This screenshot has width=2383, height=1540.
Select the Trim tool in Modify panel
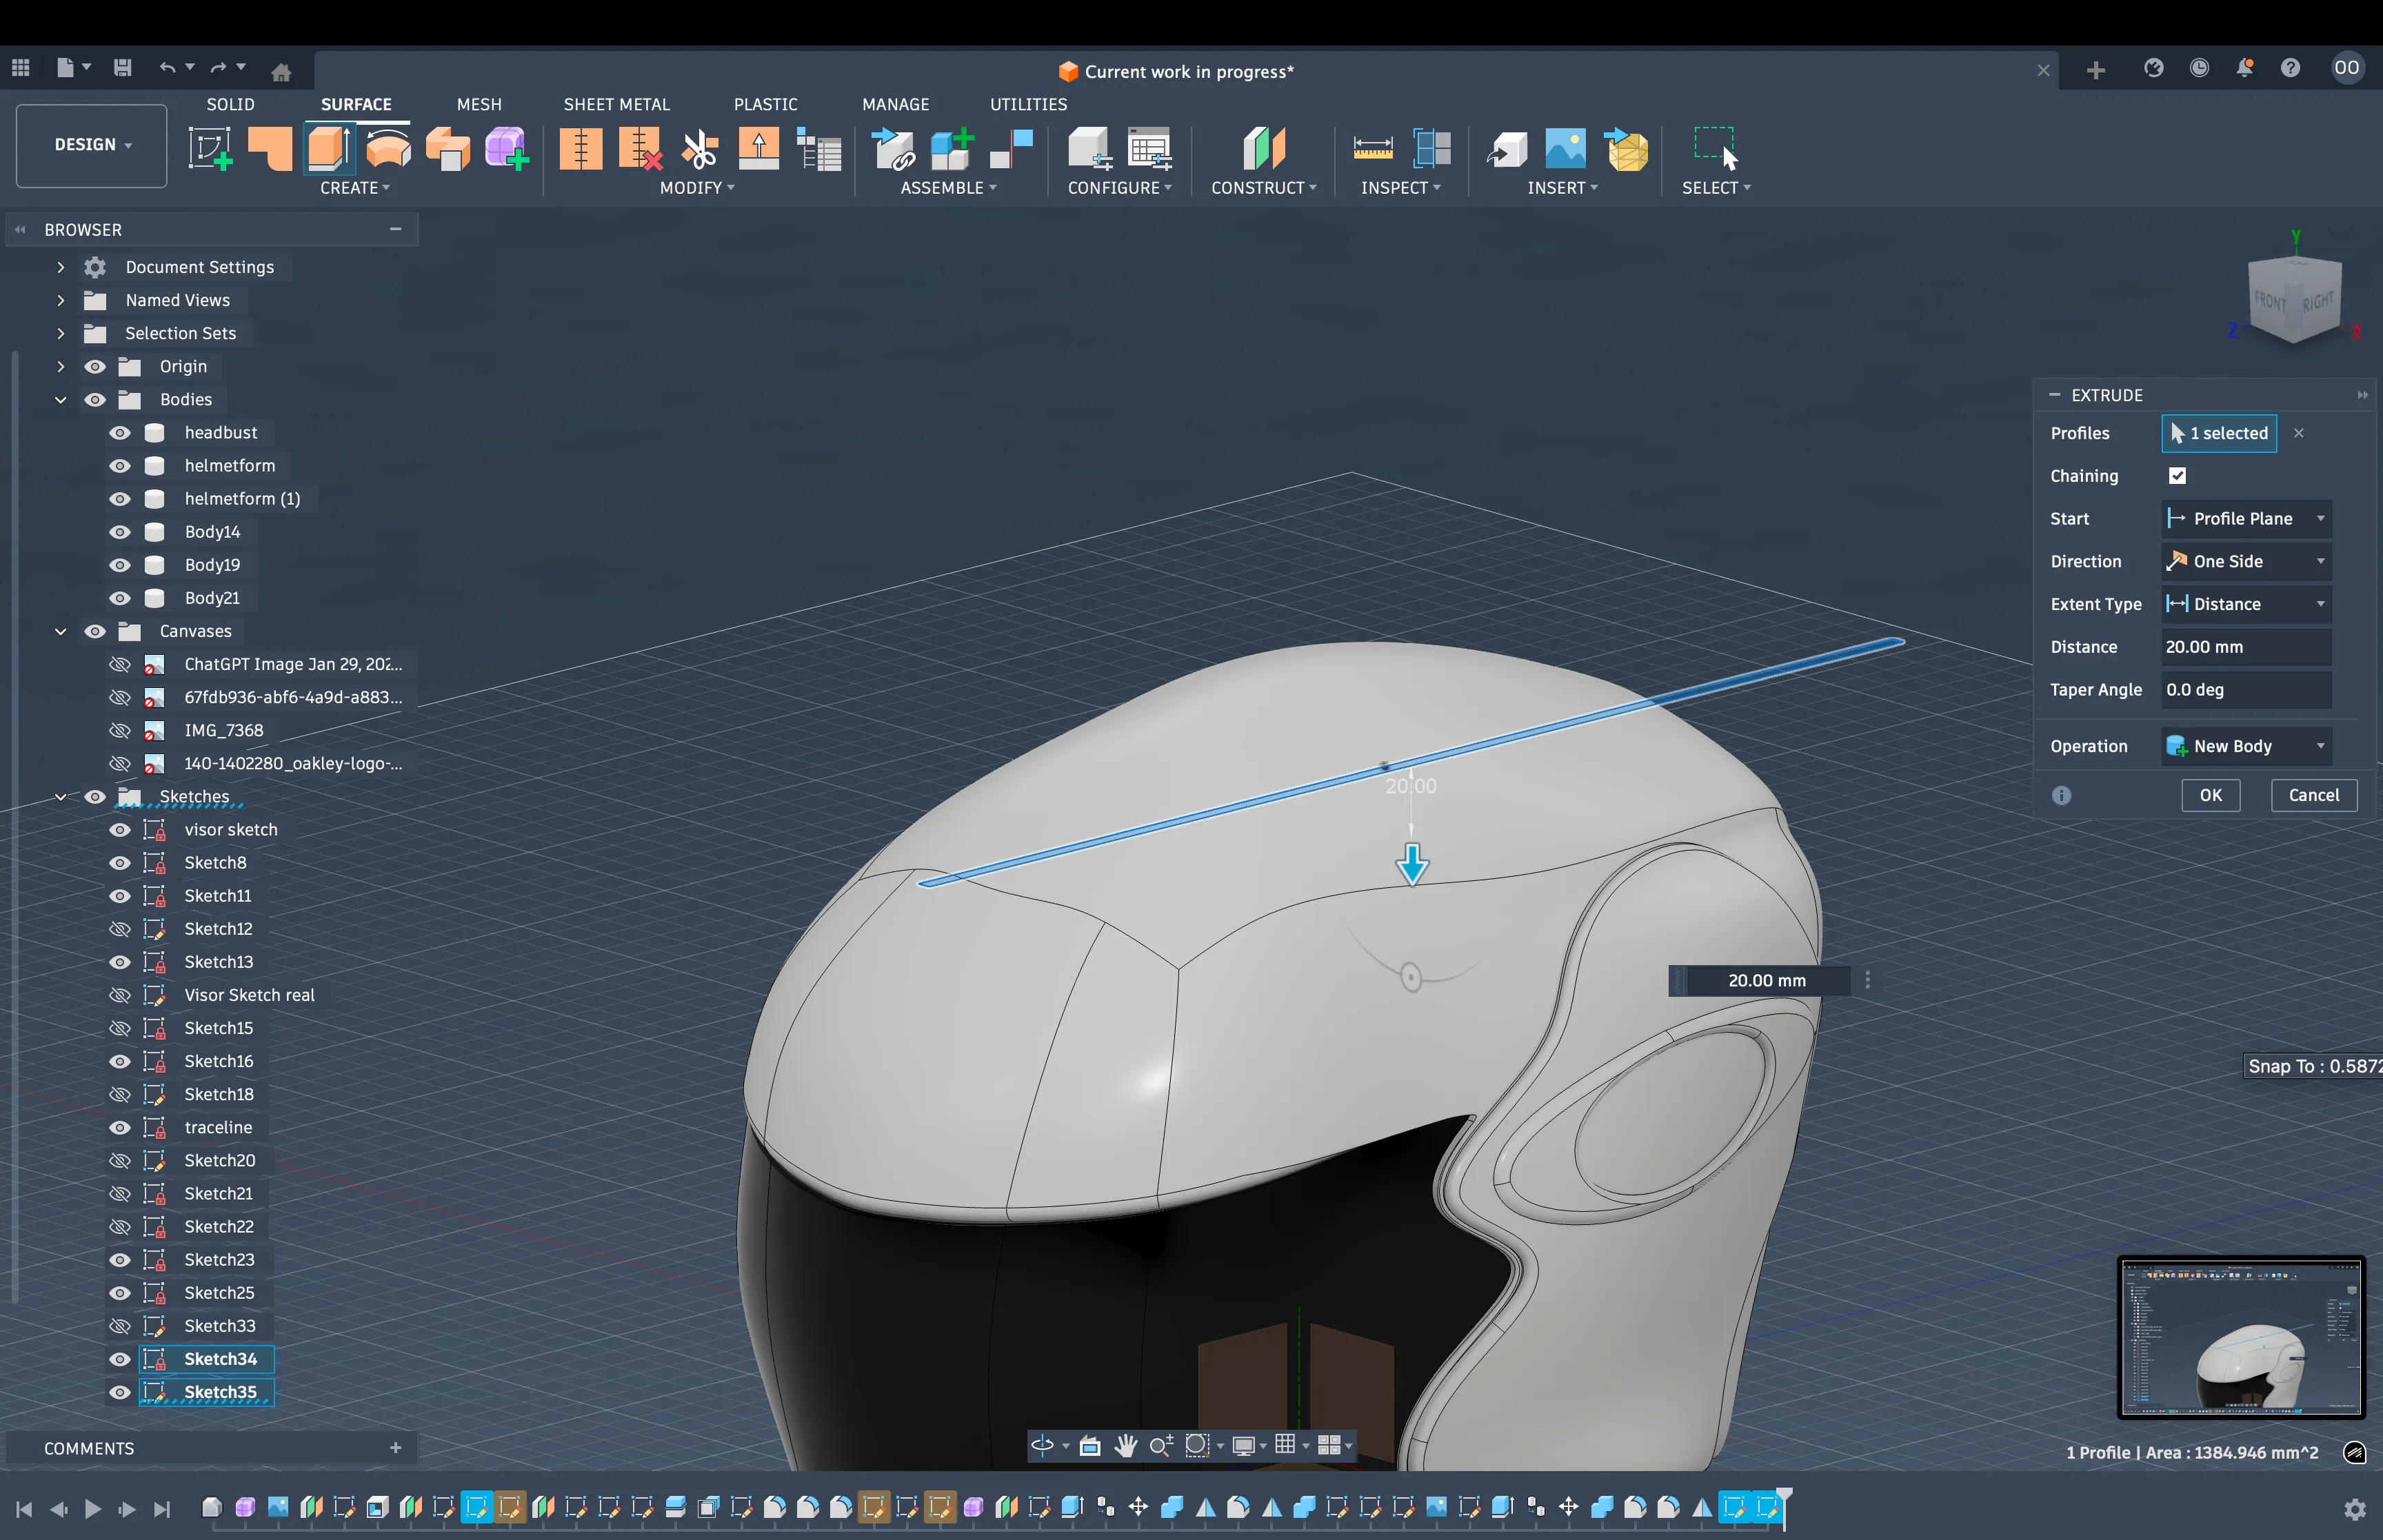699,148
